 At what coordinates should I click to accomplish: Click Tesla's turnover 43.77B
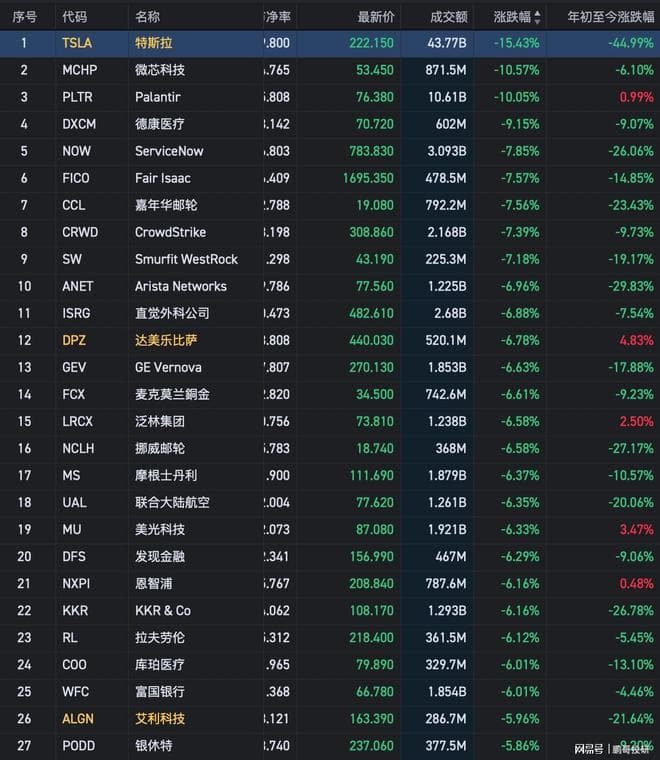point(447,43)
